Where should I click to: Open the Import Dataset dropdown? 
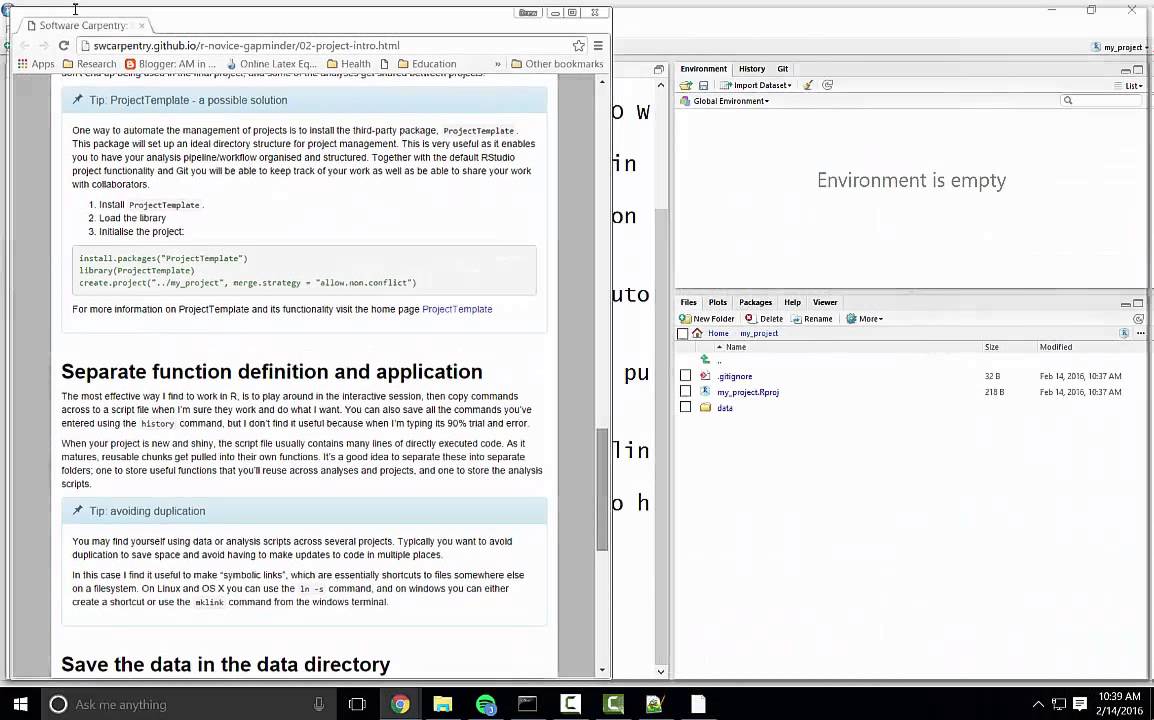(x=756, y=85)
